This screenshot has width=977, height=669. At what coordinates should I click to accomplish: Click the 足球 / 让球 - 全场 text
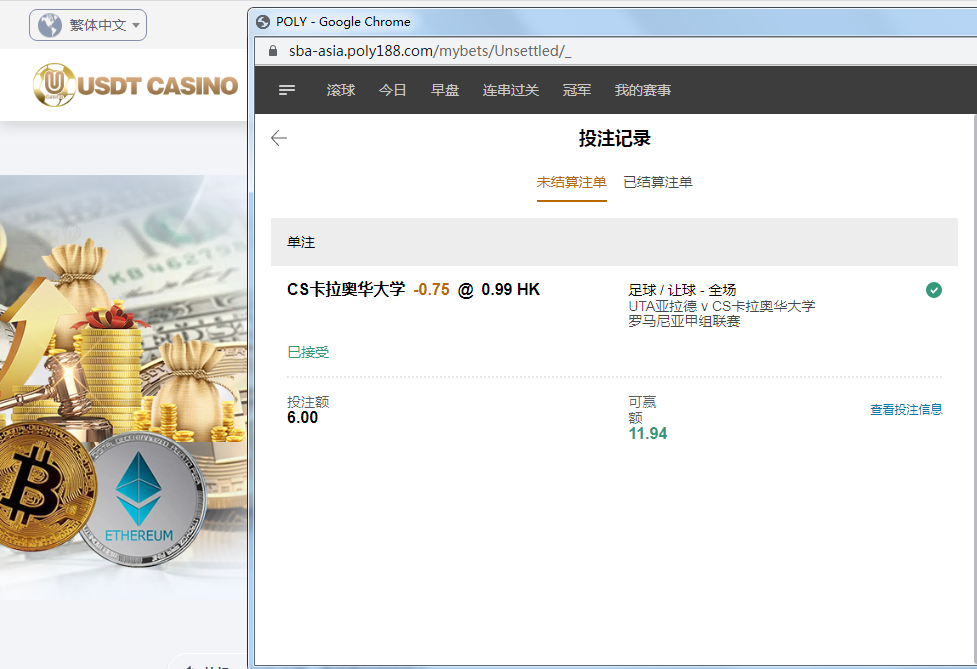click(x=682, y=290)
